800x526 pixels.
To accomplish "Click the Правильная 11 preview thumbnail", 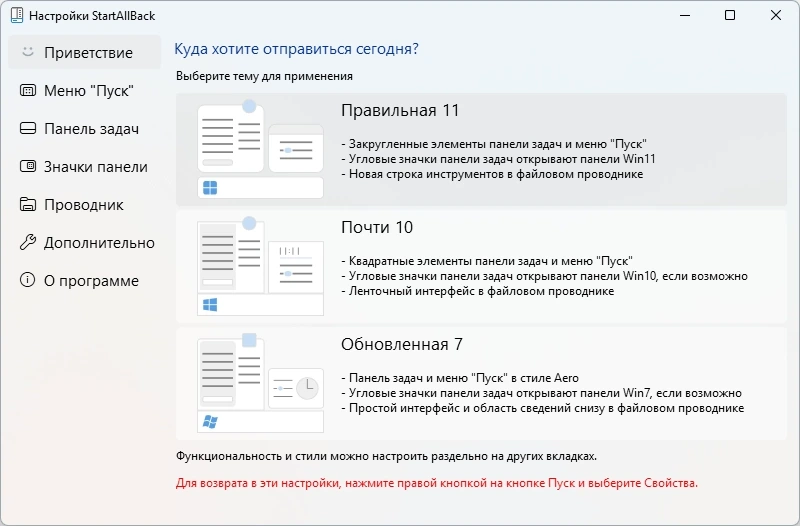I will (260, 149).
